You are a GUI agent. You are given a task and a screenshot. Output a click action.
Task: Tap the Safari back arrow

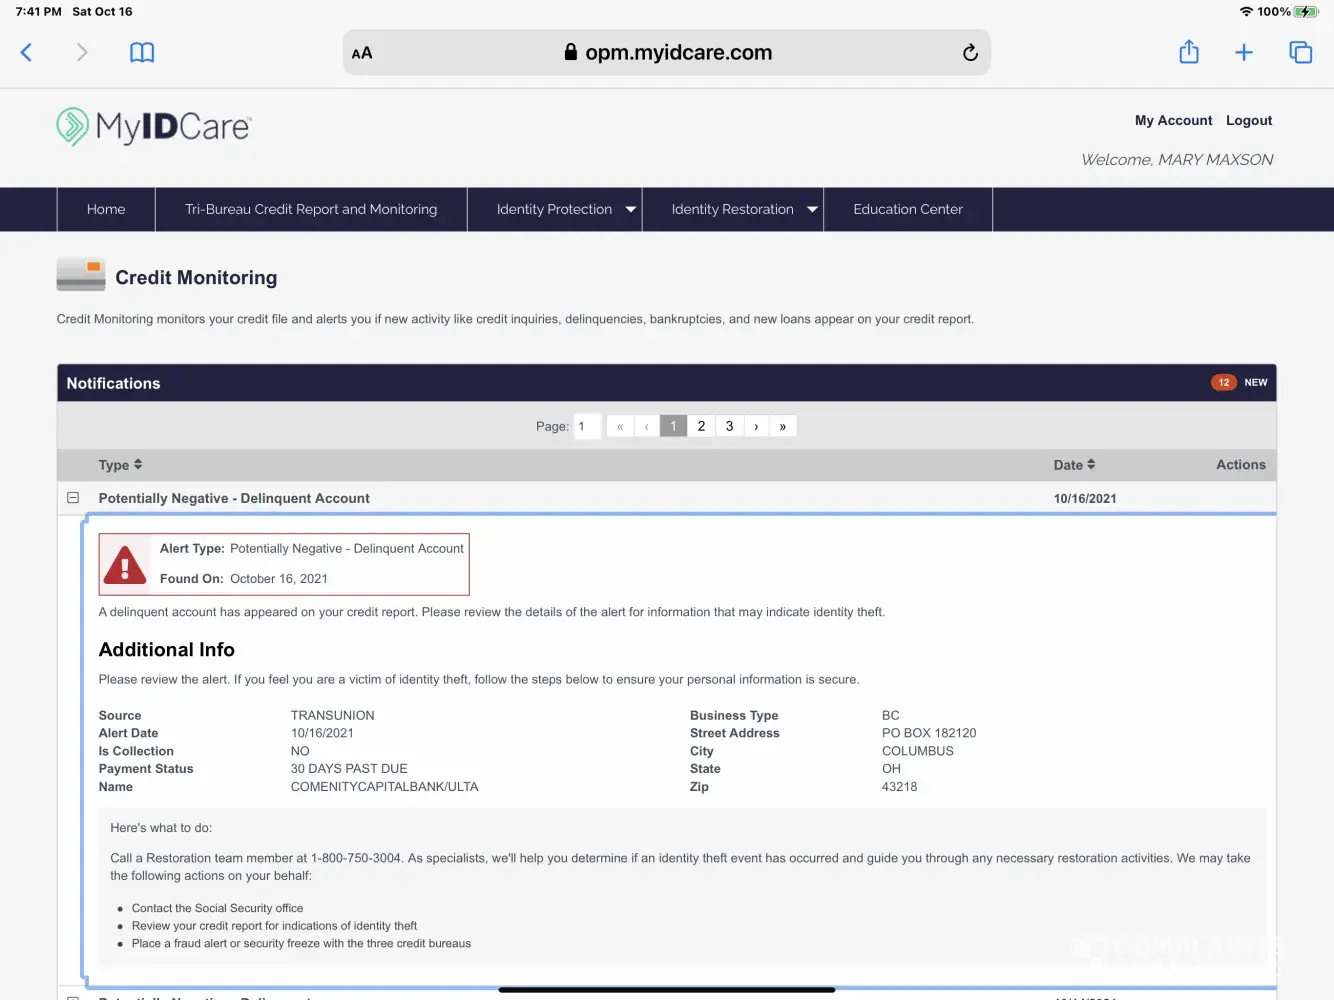point(27,52)
